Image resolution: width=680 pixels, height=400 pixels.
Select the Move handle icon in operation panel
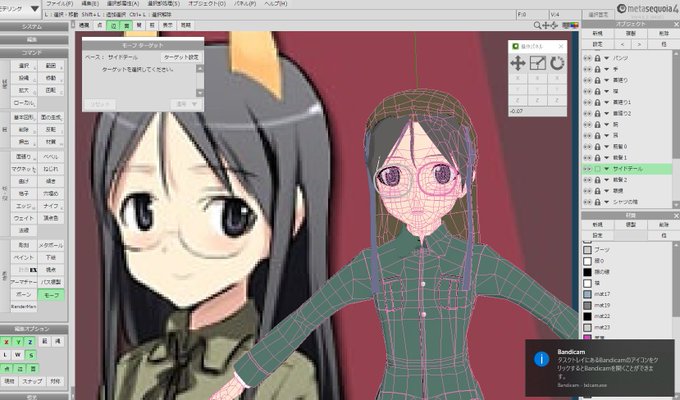(x=518, y=64)
